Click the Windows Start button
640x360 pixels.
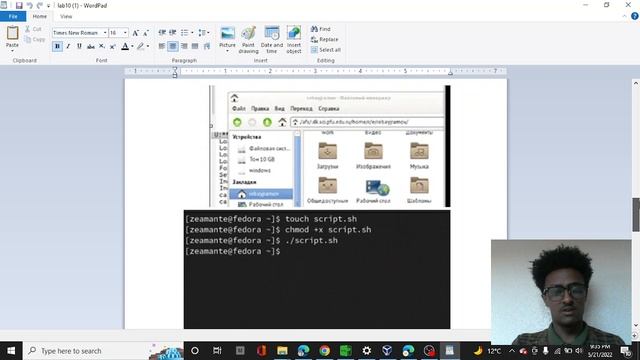click(11, 351)
